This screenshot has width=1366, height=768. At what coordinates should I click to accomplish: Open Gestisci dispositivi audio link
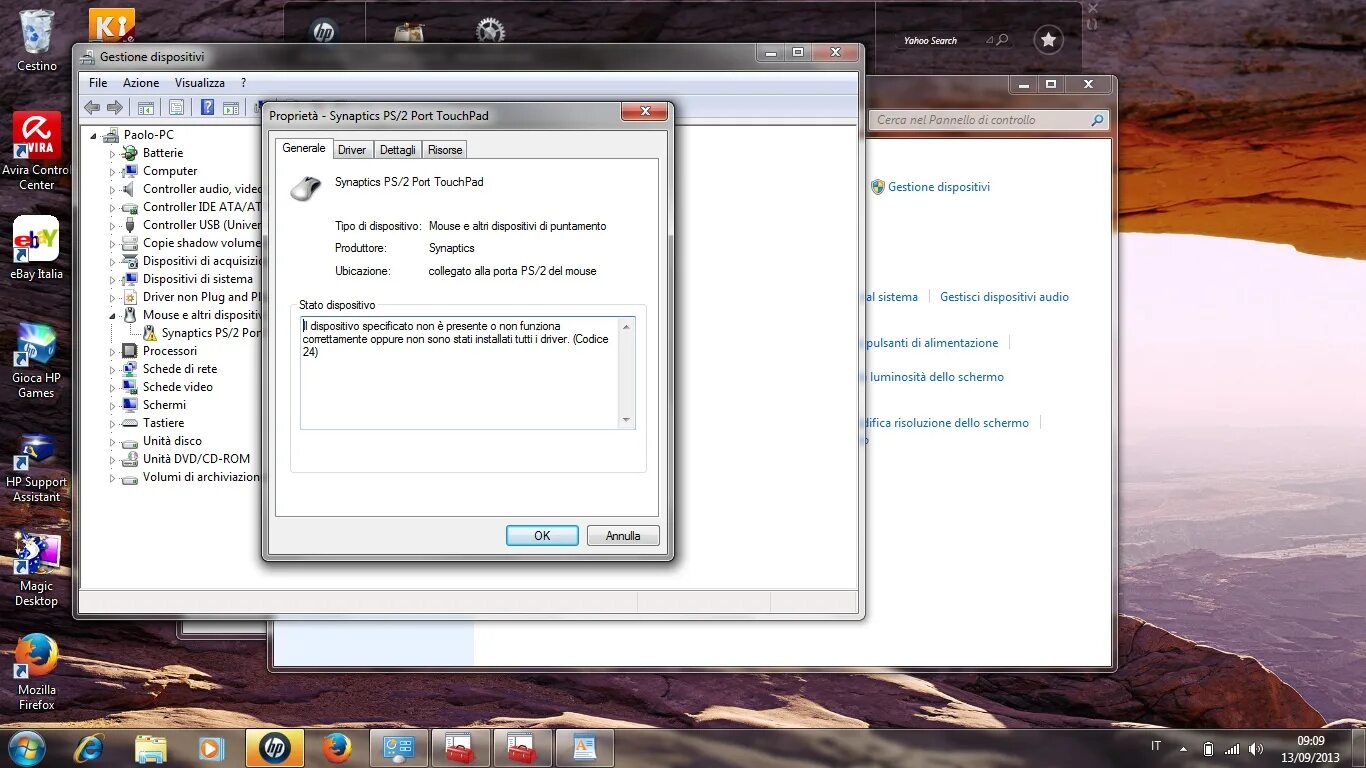point(1004,297)
